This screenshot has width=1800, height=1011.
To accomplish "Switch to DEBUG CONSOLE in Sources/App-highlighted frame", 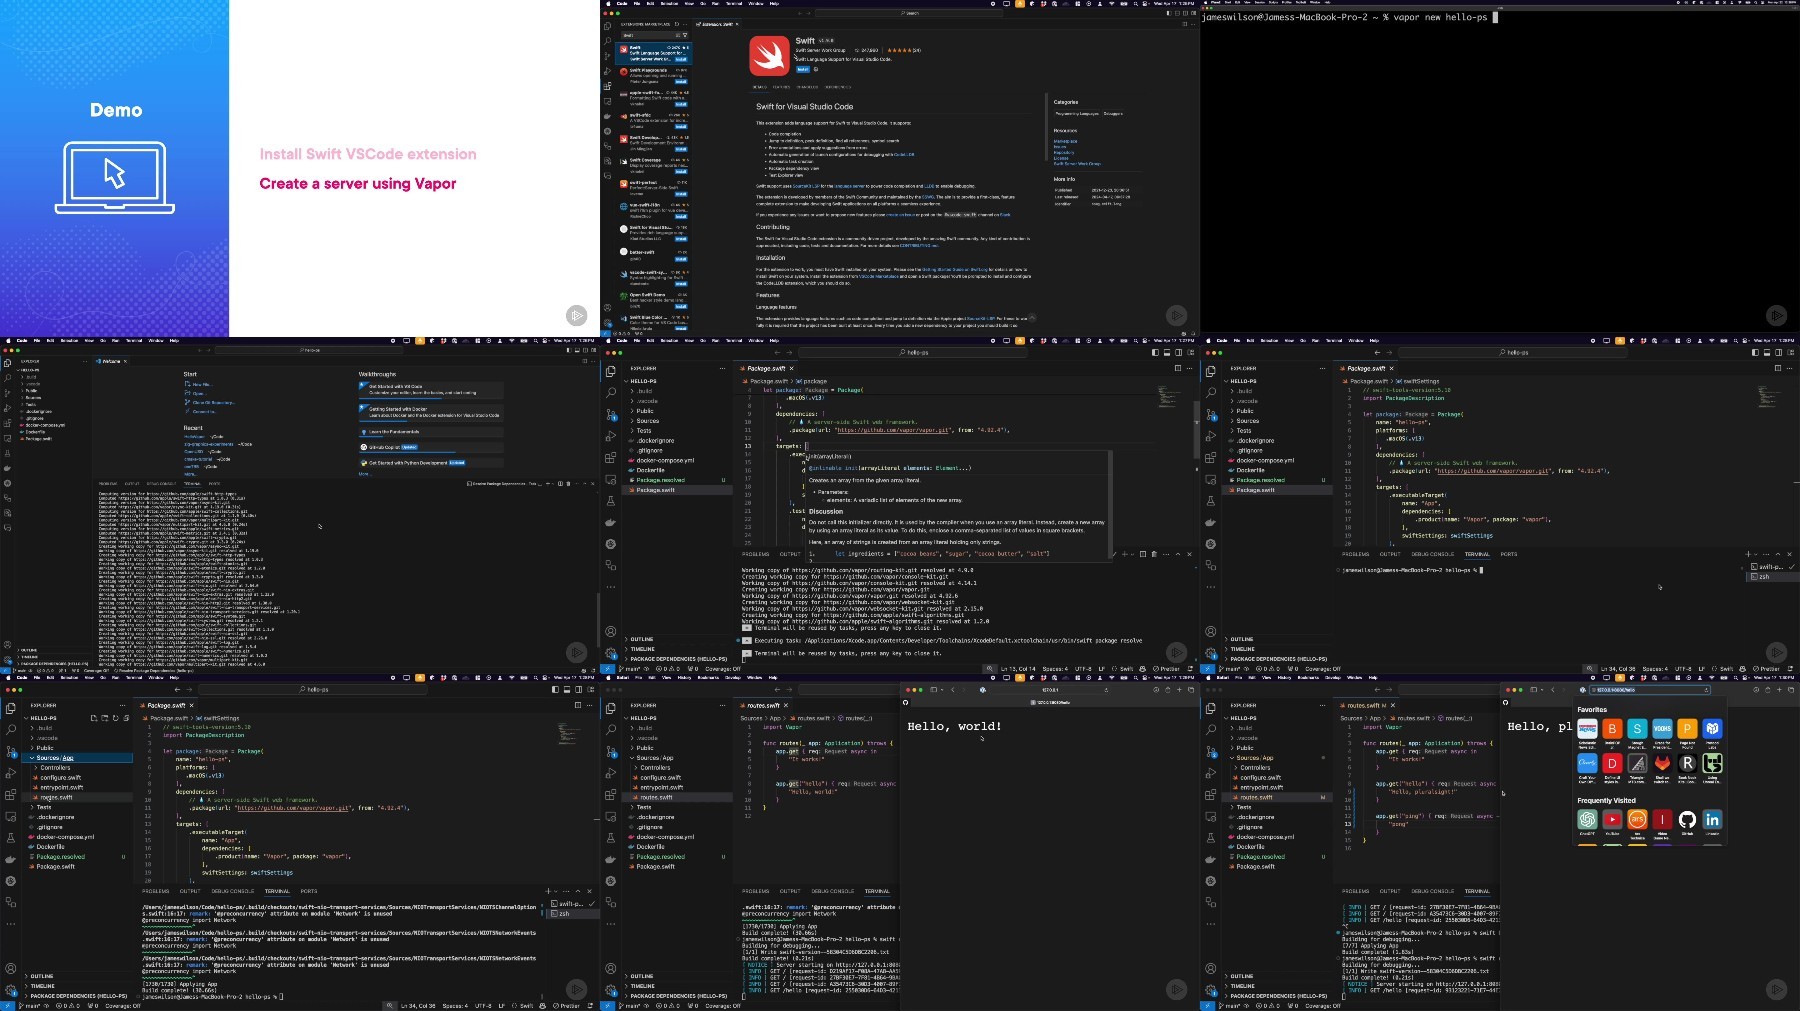I will point(232,891).
